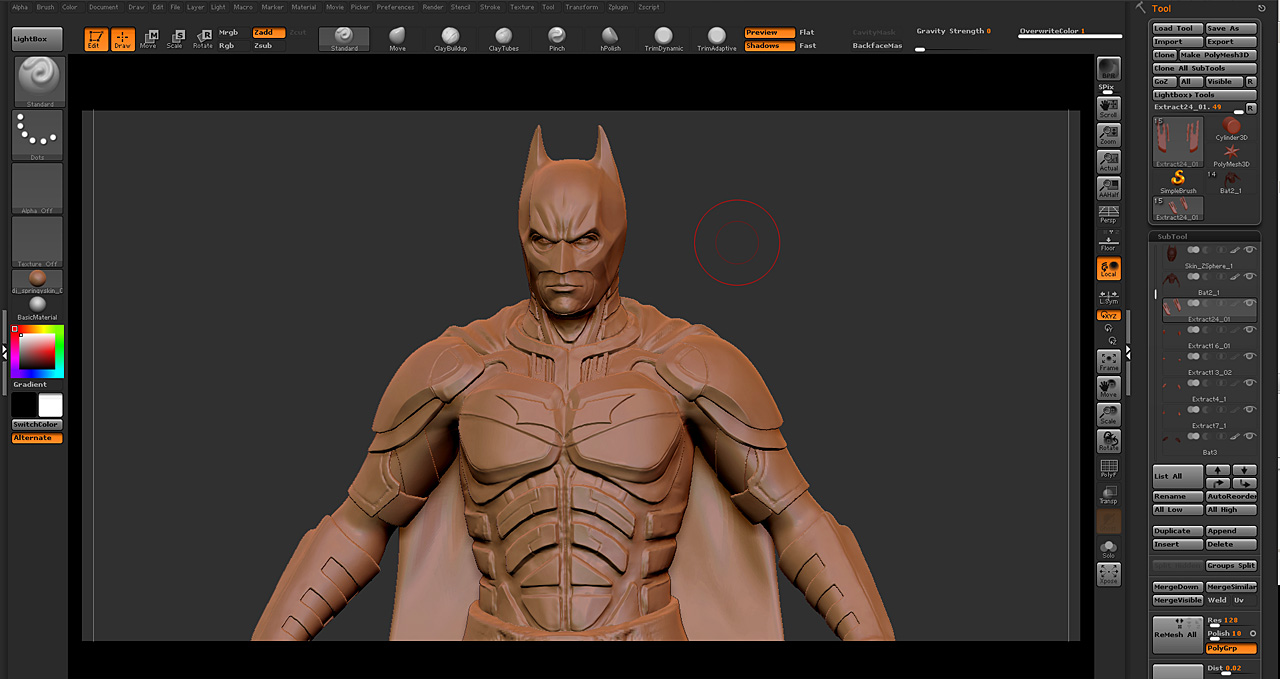Choose the Pinch brush

(557, 39)
